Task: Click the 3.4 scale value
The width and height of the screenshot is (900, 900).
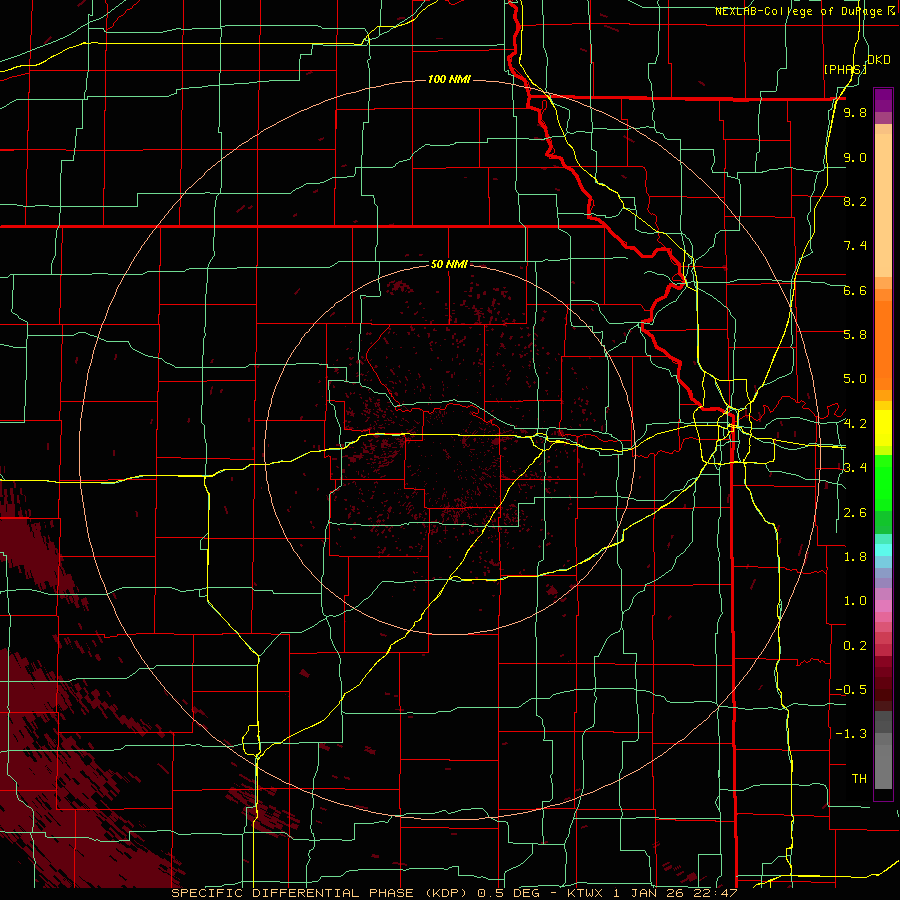Action: coord(855,467)
